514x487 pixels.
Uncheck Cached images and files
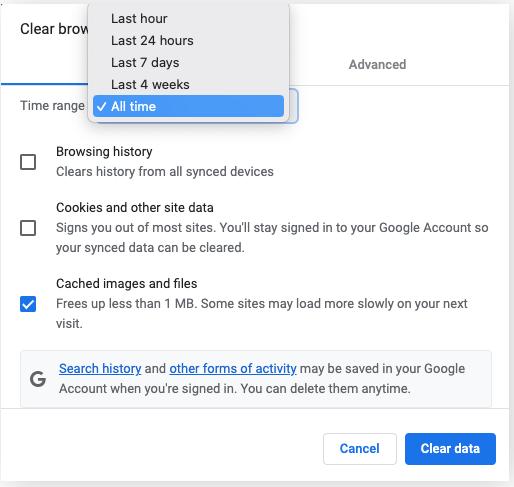pyautogui.click(x=28, y=304)
